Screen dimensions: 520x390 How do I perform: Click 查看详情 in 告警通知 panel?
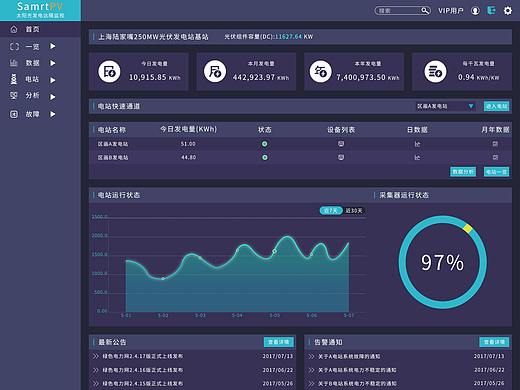[494, 342]
